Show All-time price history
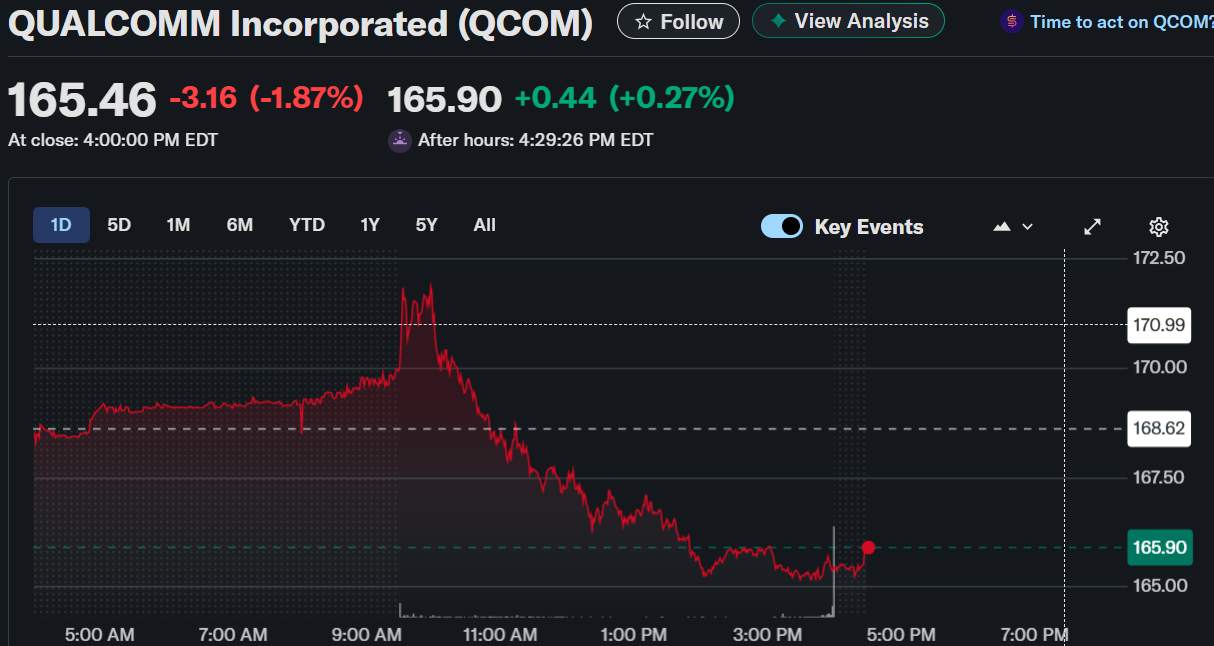The height and width of the screenshot is (646, 1214). pos(484,225)
